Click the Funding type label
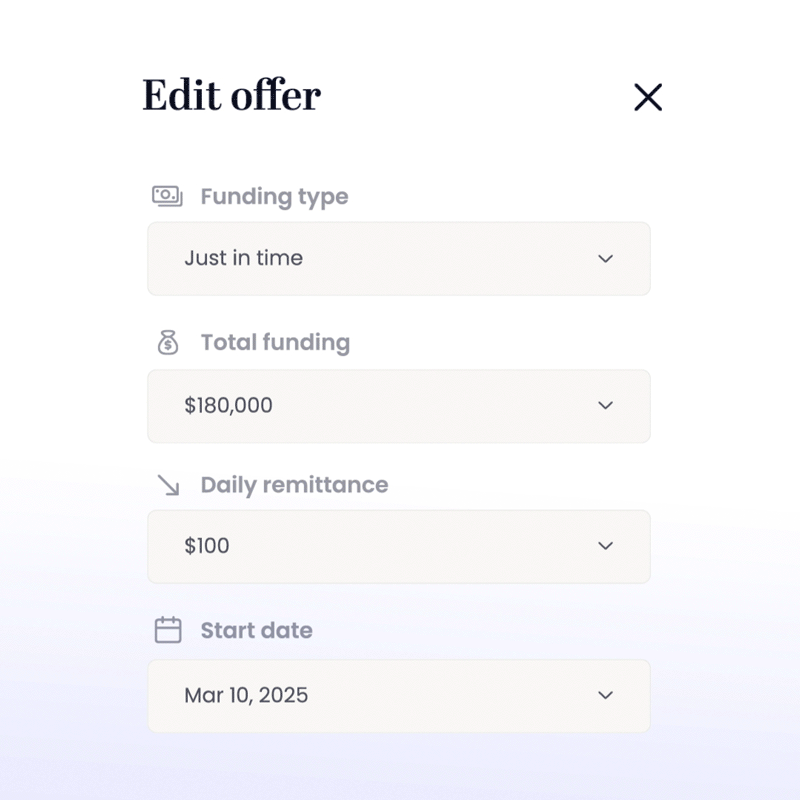This screenshot has width=800, height=800. click(274, 197)
